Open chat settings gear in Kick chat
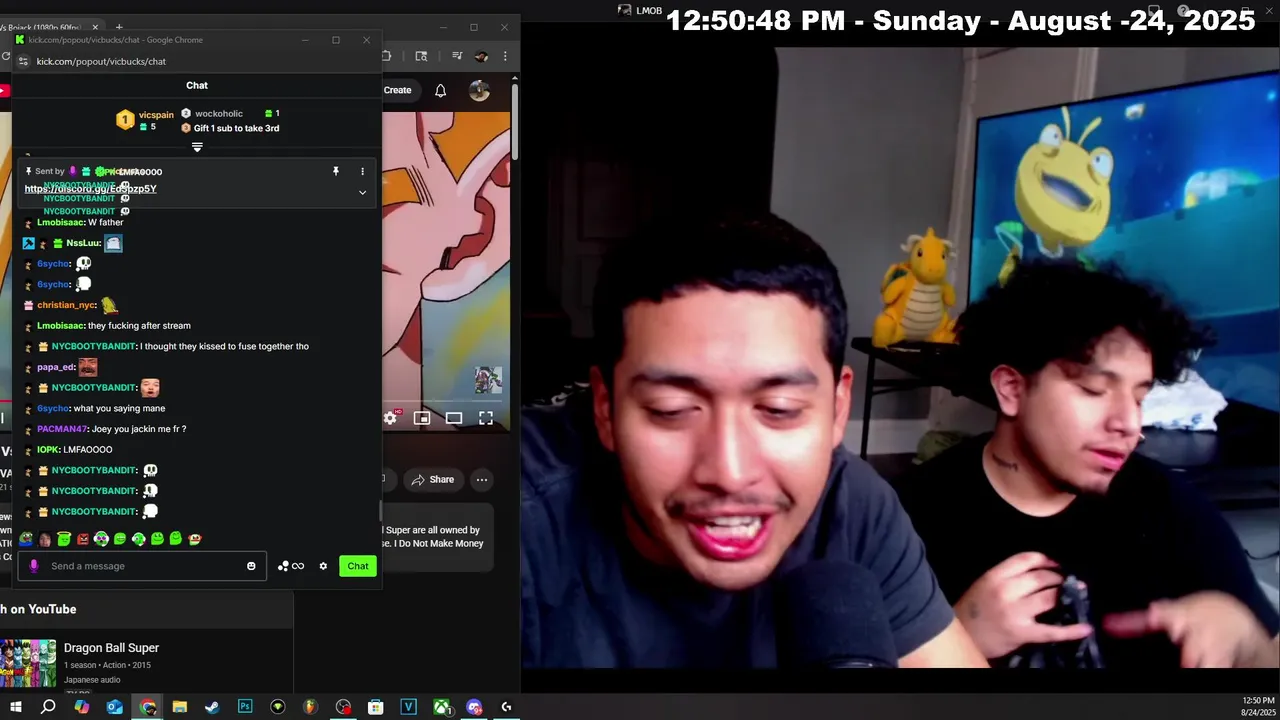 click(323, 566)
